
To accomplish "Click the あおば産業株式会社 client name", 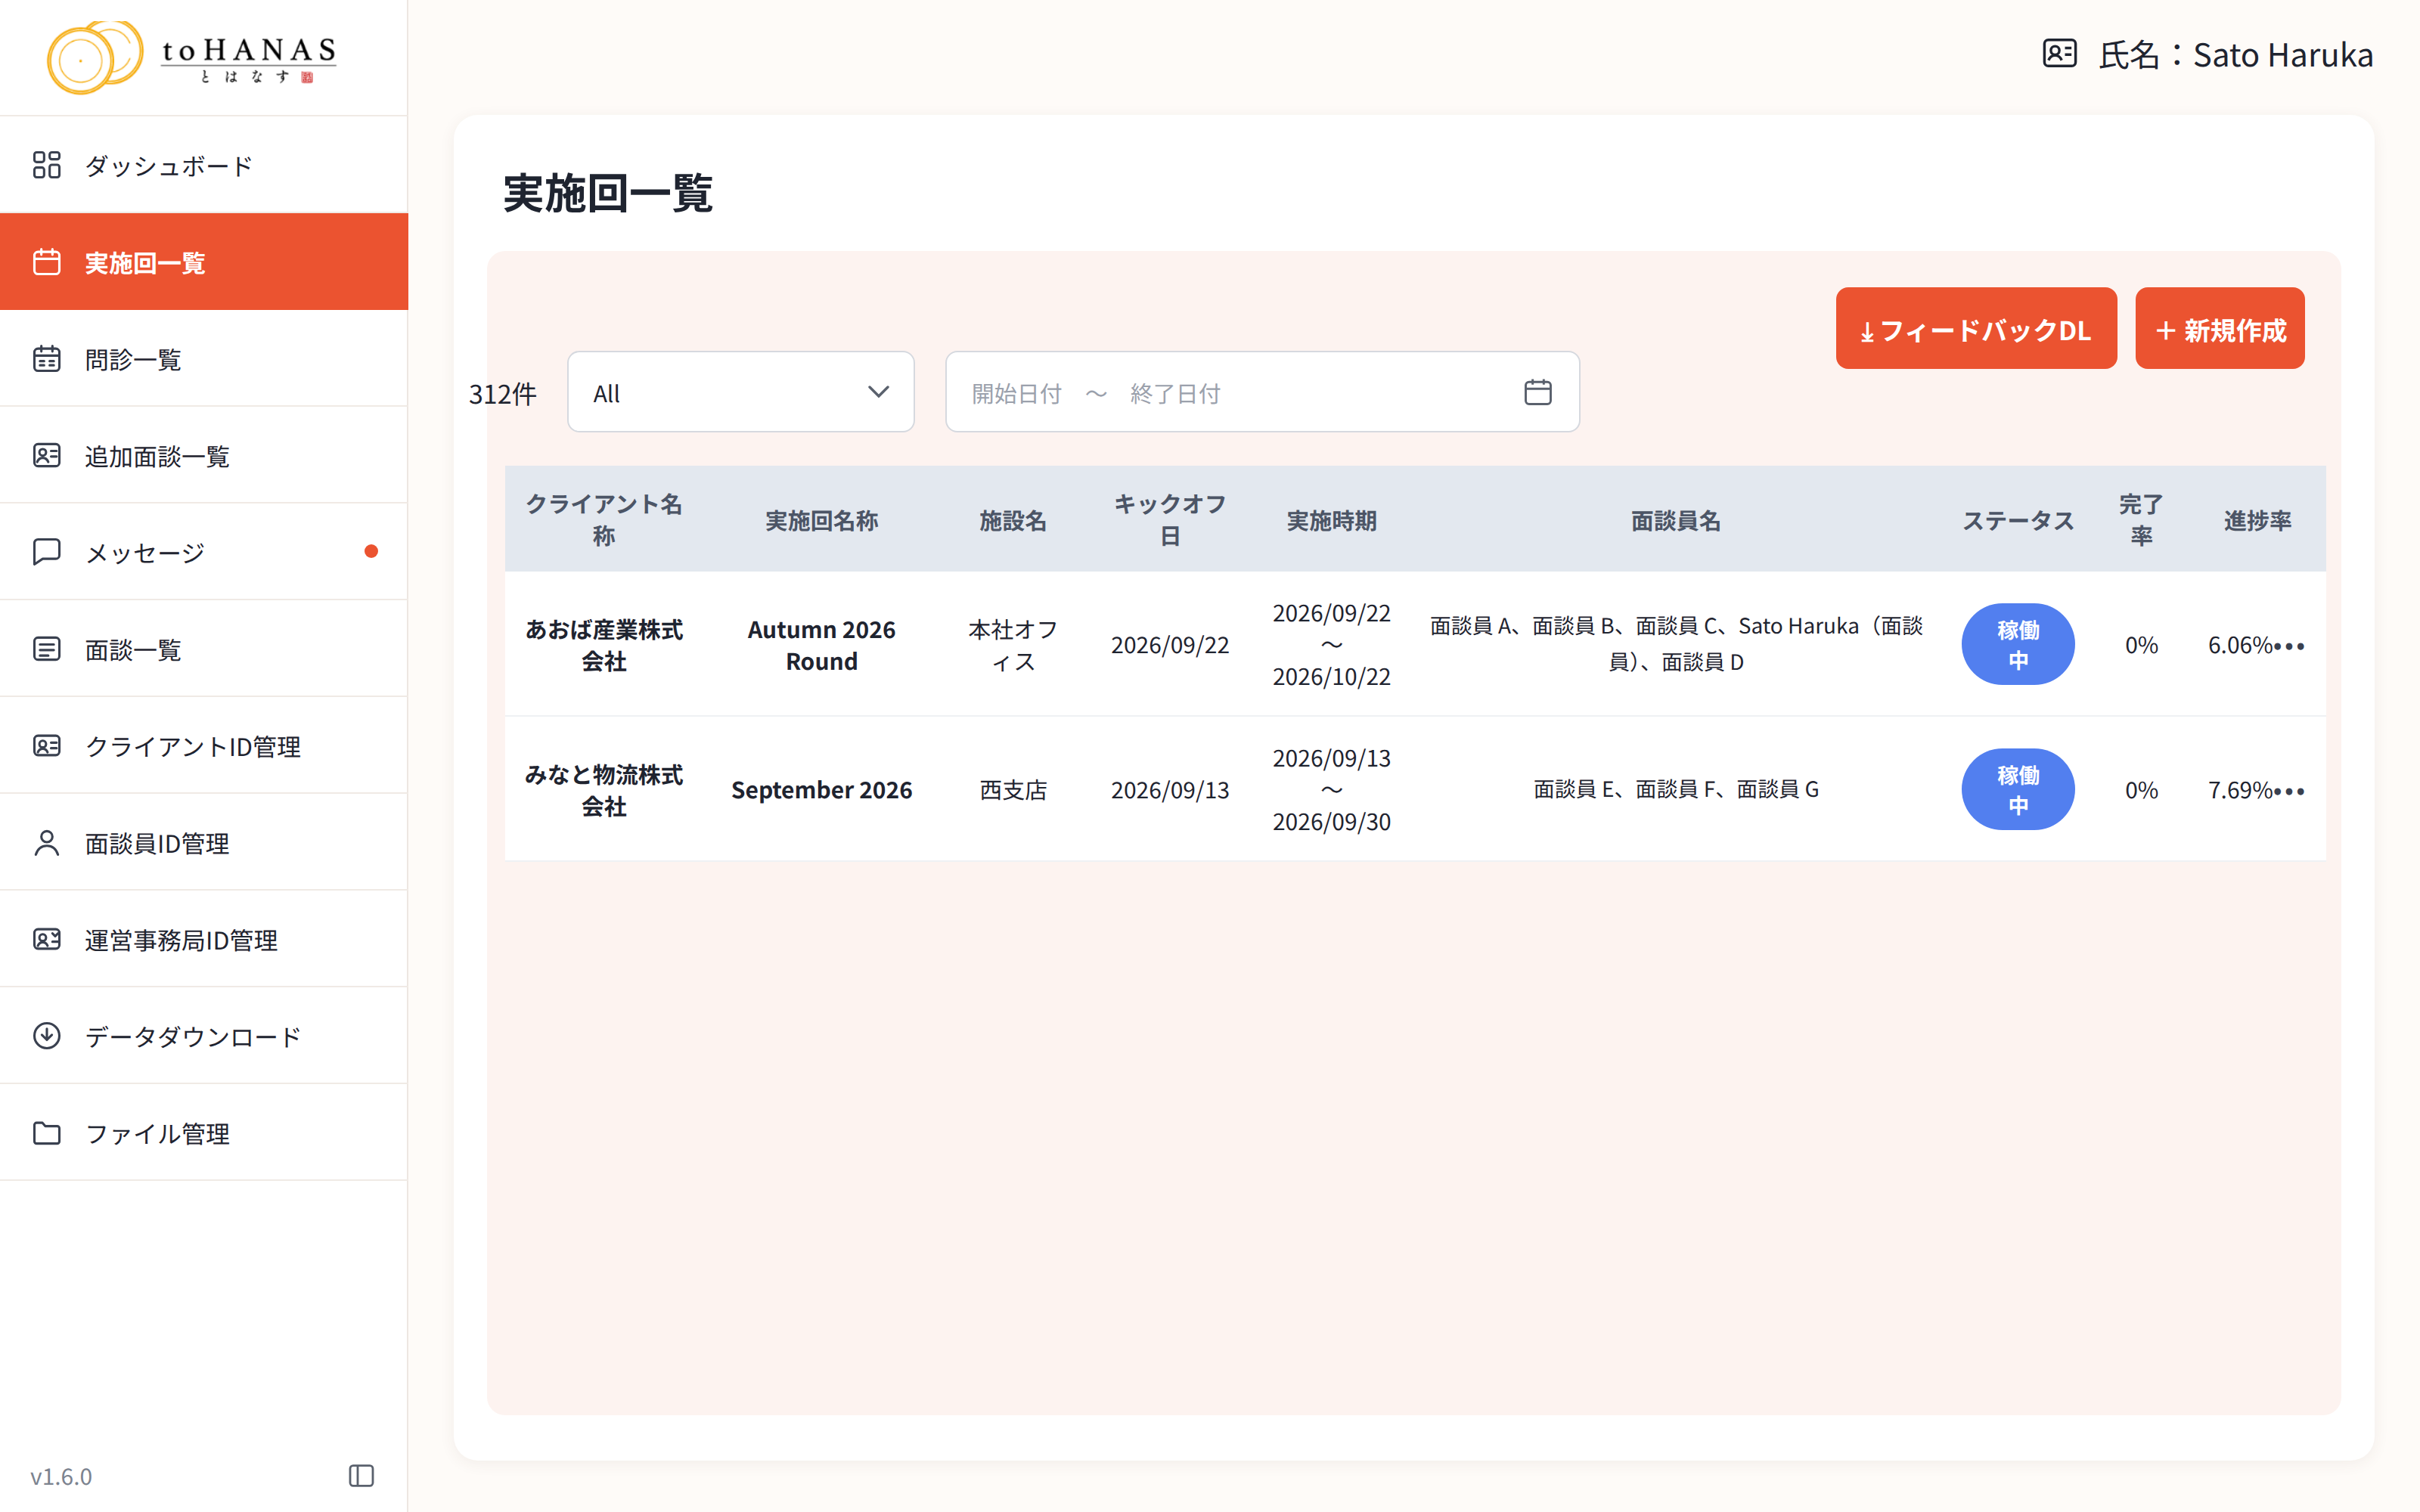I will tap(604, 645).
